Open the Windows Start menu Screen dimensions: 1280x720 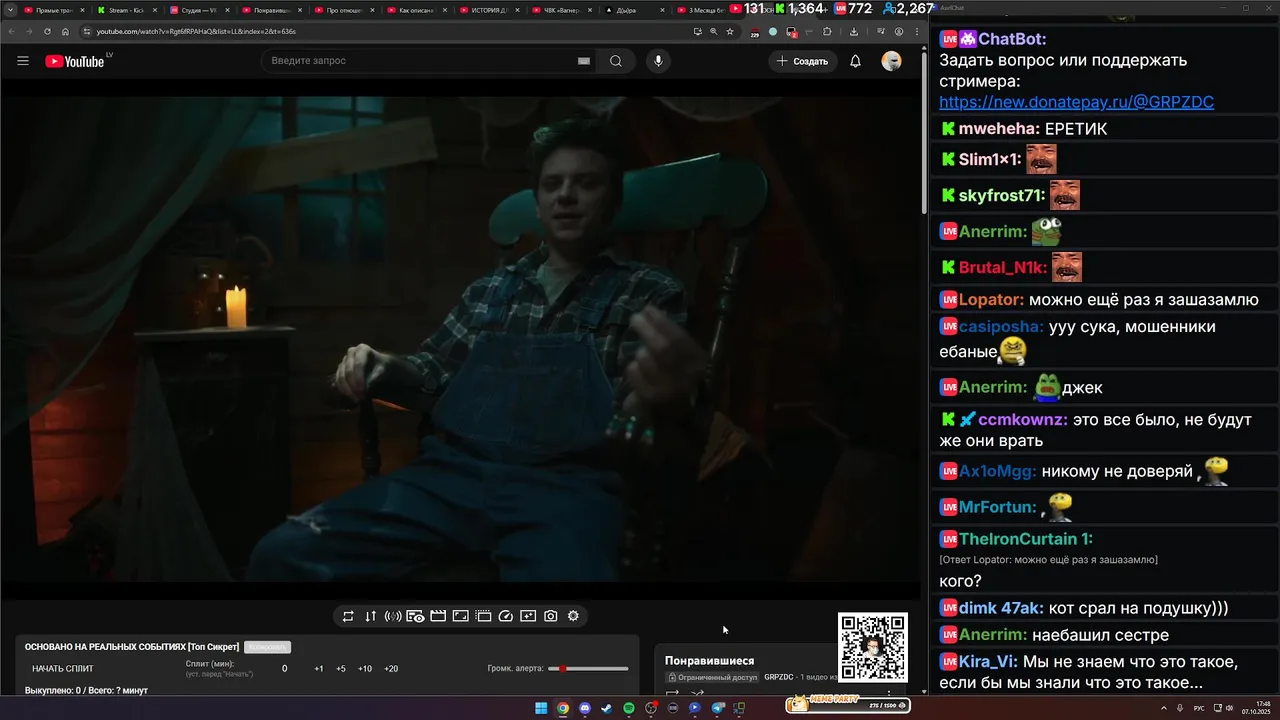coord(541,708)
